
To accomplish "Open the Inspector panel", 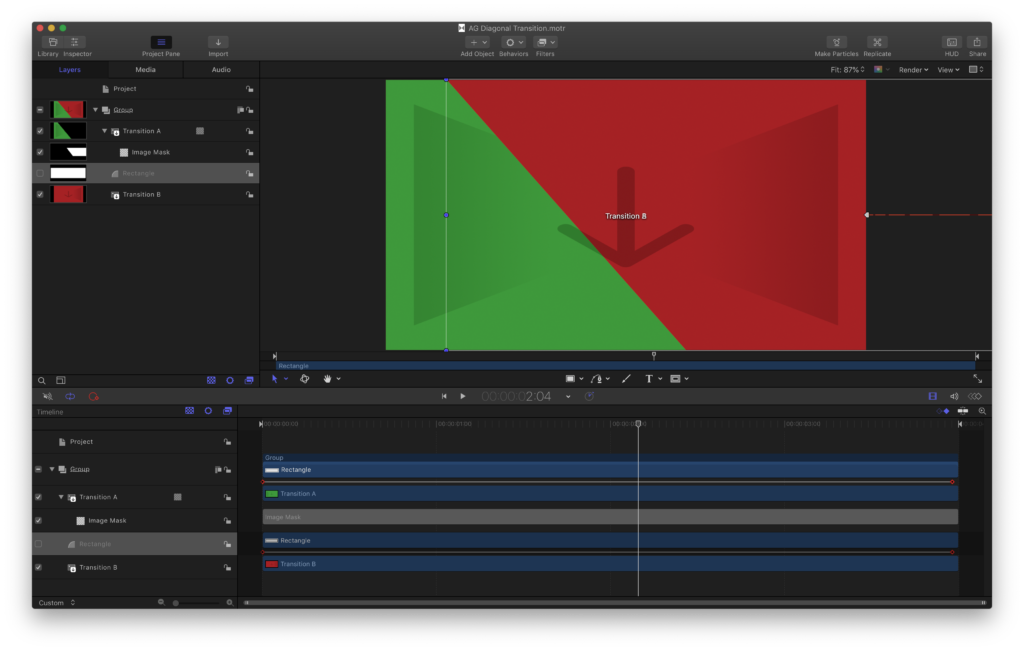I will click(x=74, y=42).
